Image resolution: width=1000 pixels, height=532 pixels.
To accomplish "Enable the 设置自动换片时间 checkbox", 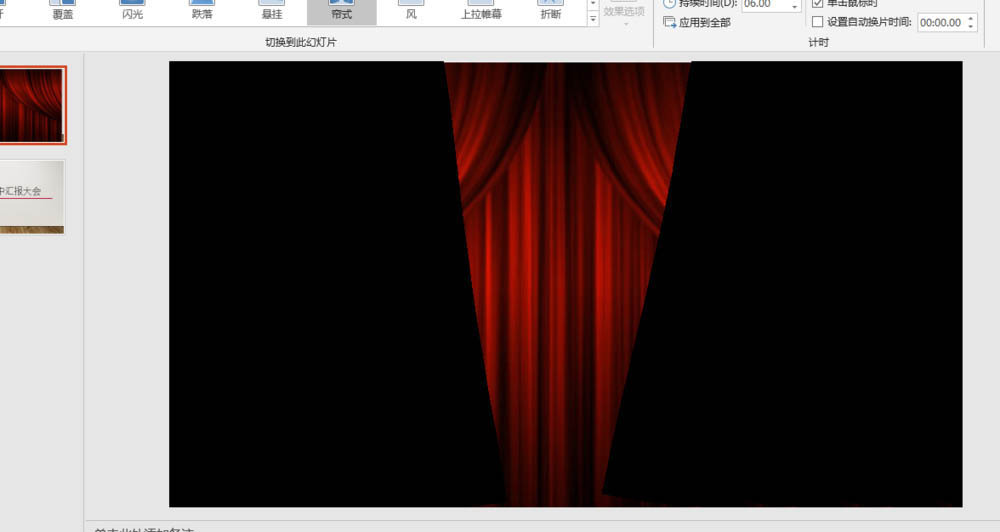I will tap(817, 22).
